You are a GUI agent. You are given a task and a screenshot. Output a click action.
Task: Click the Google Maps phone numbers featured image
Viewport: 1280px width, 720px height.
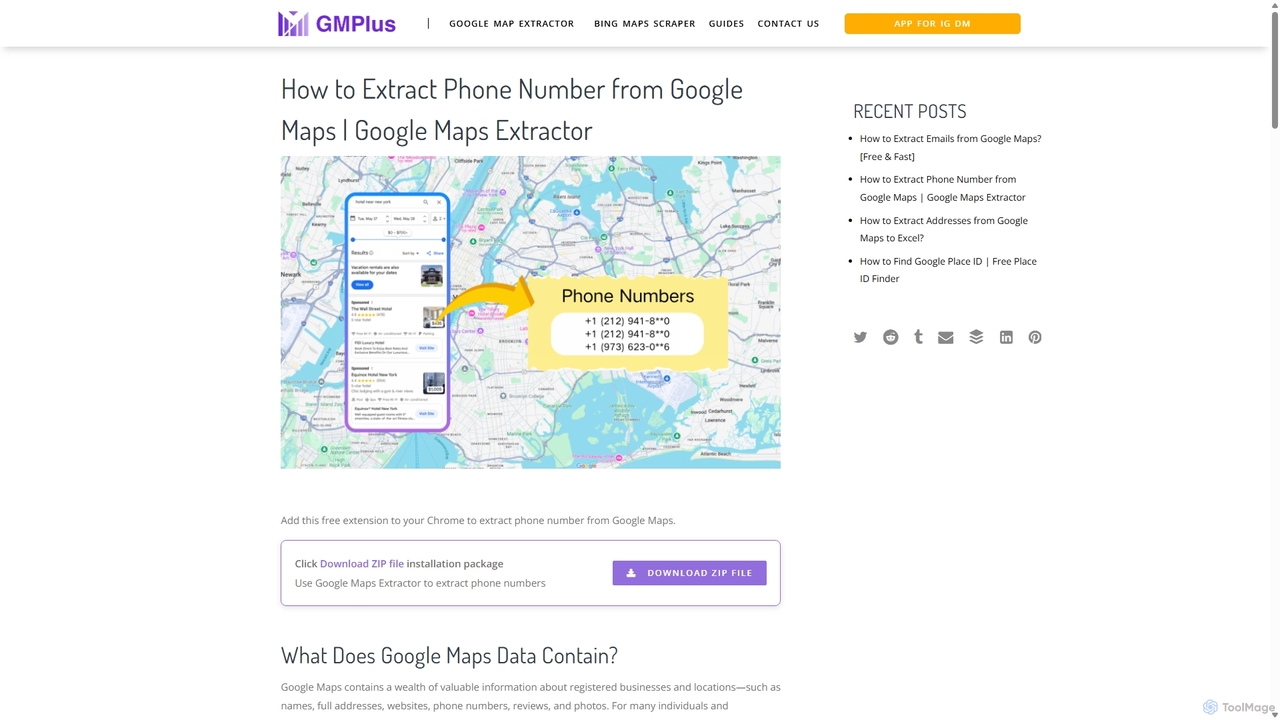click(x=530, y=312)
